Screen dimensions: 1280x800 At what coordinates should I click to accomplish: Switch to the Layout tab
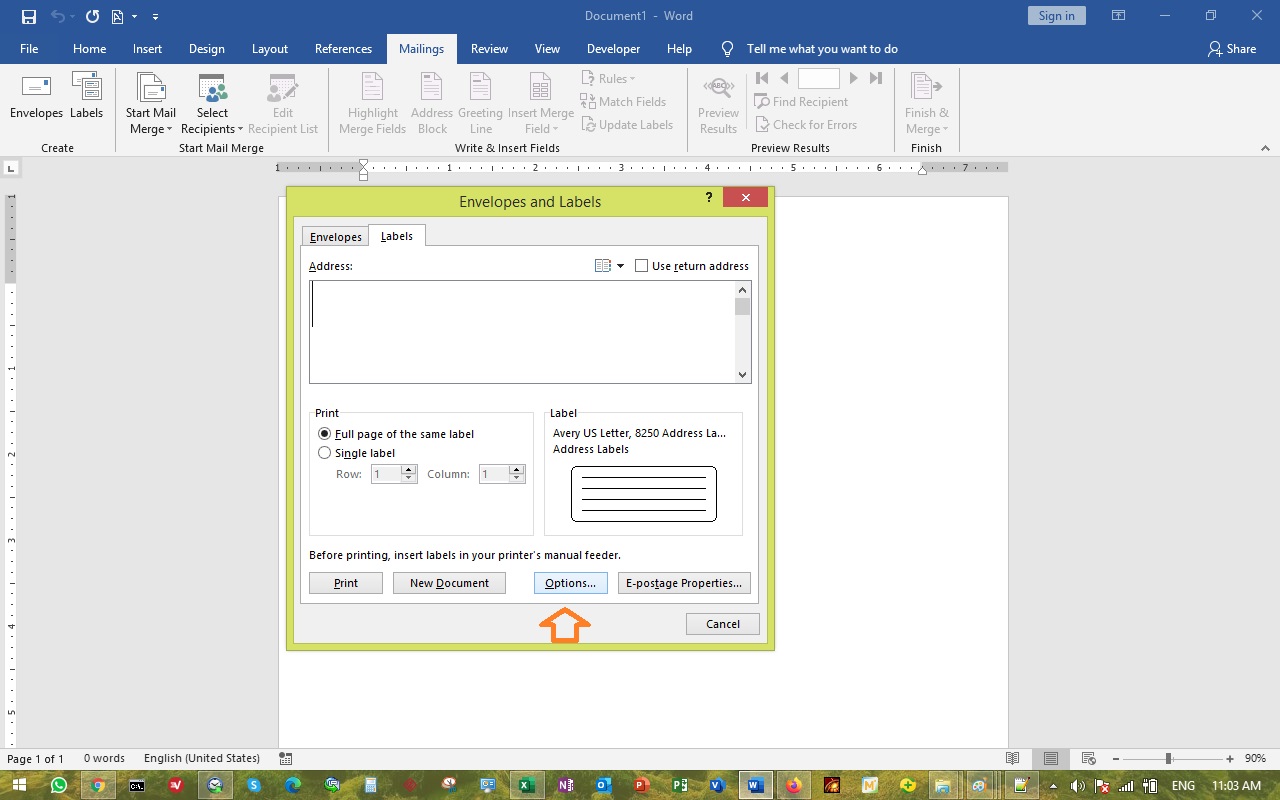click(x=270, y=48)
